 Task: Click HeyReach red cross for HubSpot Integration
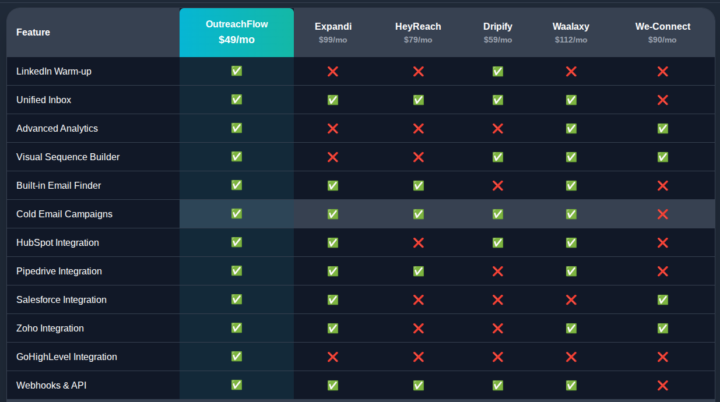pos(418,243)
